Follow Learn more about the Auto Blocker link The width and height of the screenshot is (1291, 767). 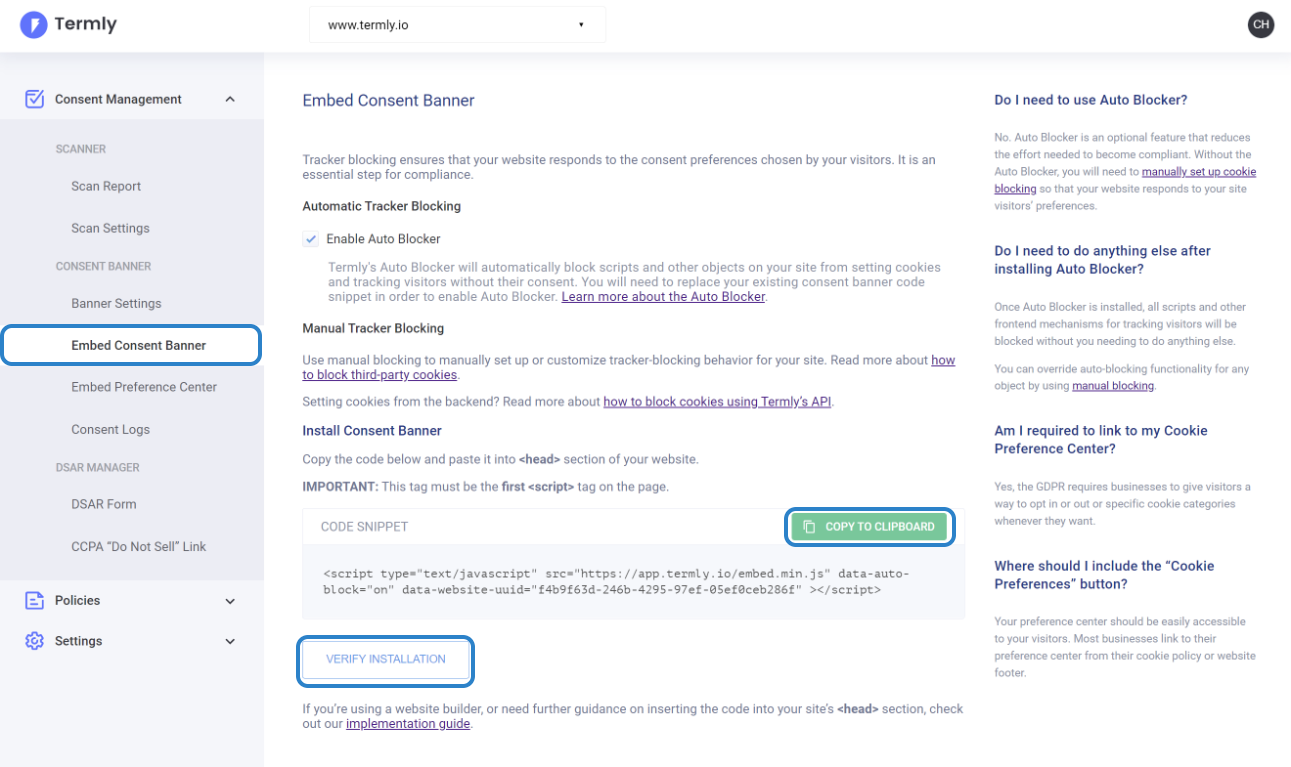click(x=664, y=297)
